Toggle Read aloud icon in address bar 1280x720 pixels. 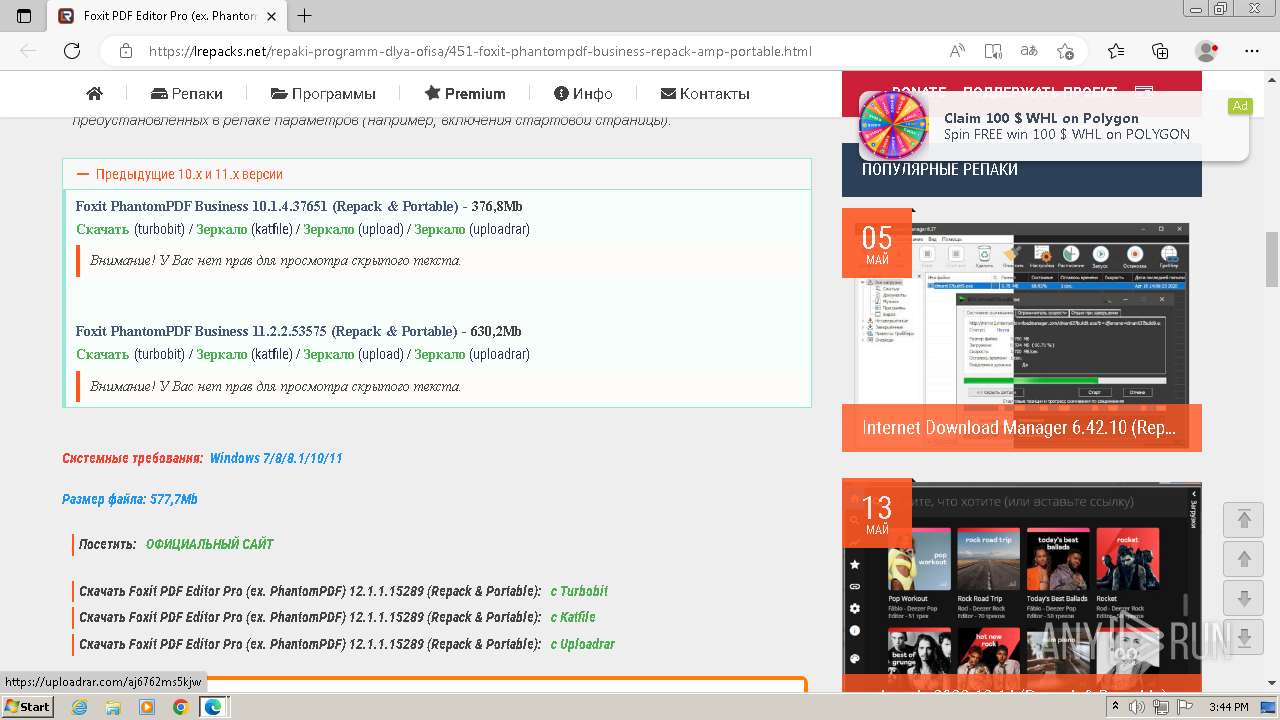click(957, 51)
